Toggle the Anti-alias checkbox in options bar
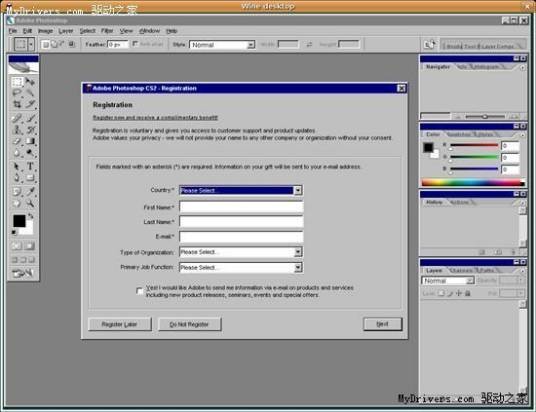The image size is (536, 412). (135, 44)
